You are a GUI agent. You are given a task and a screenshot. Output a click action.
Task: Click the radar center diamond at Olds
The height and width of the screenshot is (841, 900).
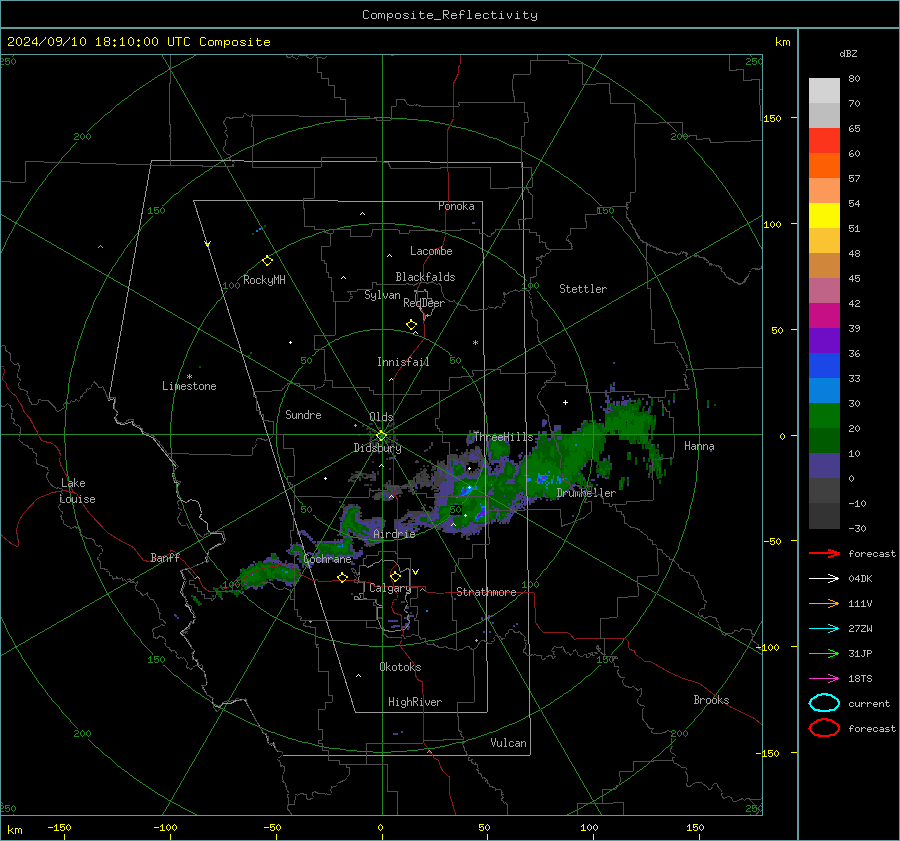[x=381, y=436]
